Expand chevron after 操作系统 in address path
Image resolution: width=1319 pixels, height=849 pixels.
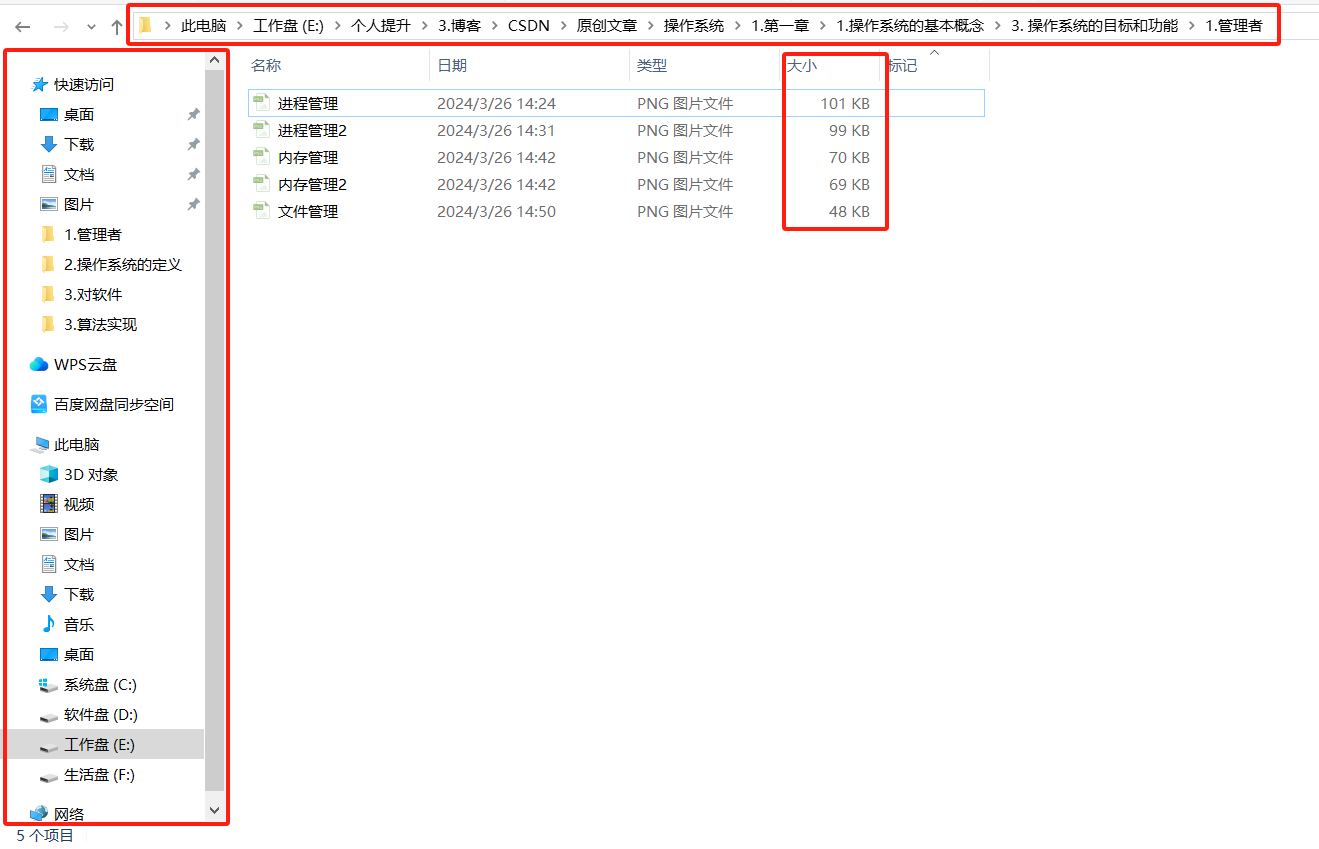(738, 26)
